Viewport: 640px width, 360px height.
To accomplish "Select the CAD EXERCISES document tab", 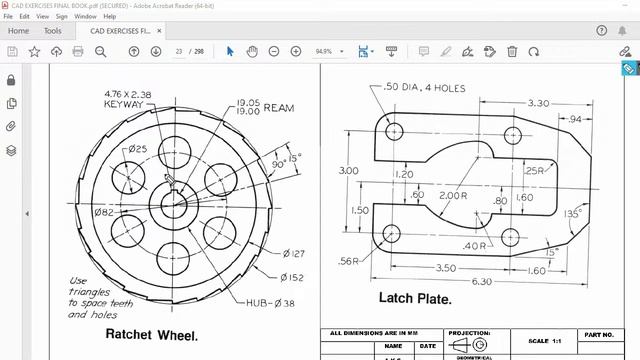I will pyautogui.click(x=120, y=31).
